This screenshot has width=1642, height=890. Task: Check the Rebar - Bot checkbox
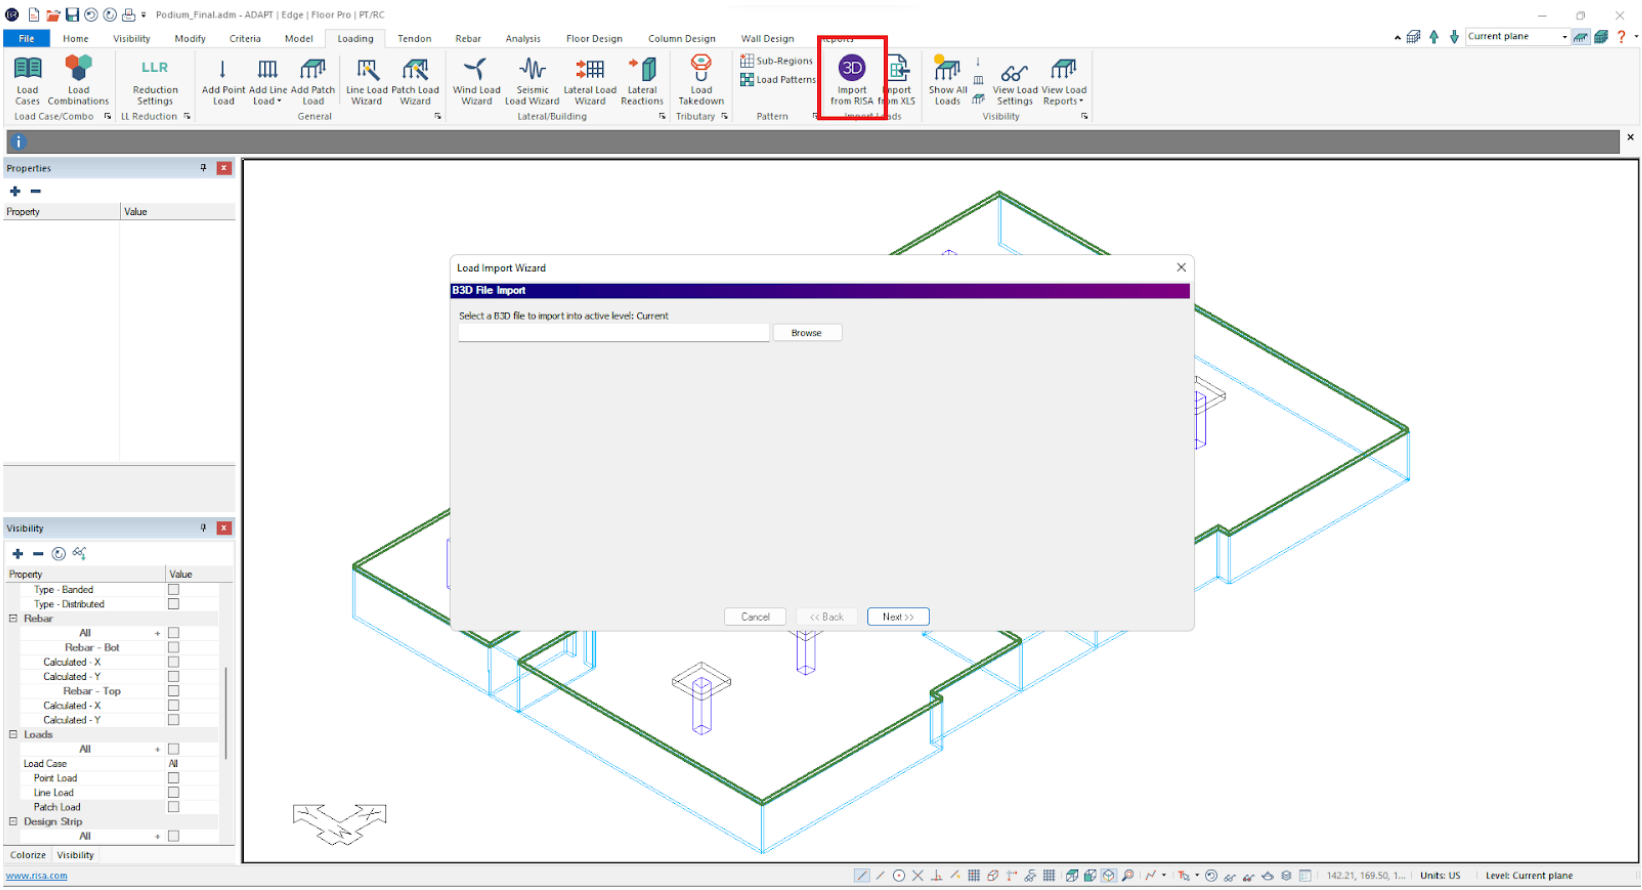(x=173, y=648)
